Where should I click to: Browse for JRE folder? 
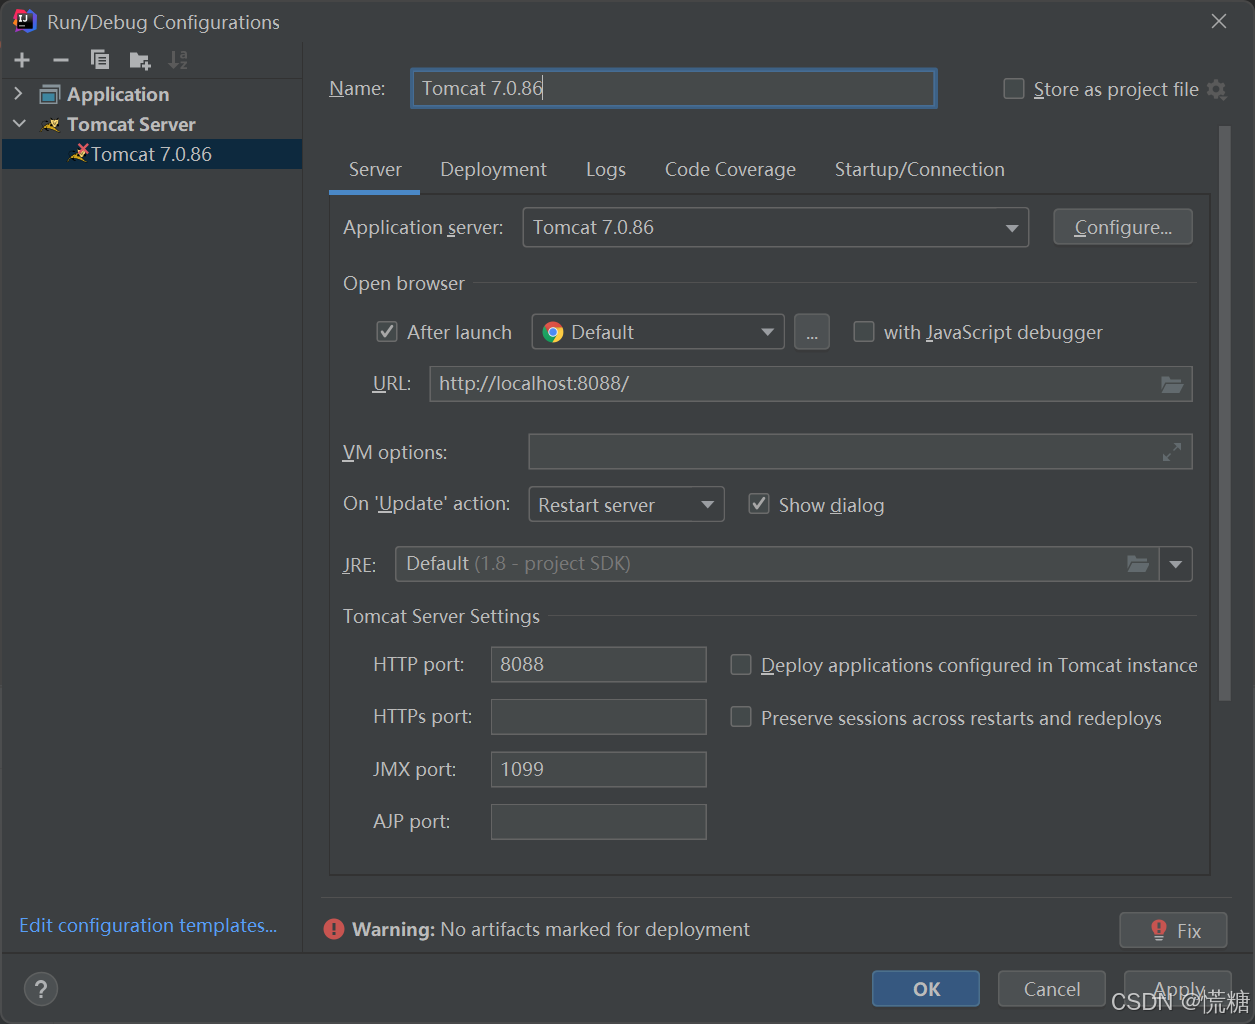coord(1138,564)
